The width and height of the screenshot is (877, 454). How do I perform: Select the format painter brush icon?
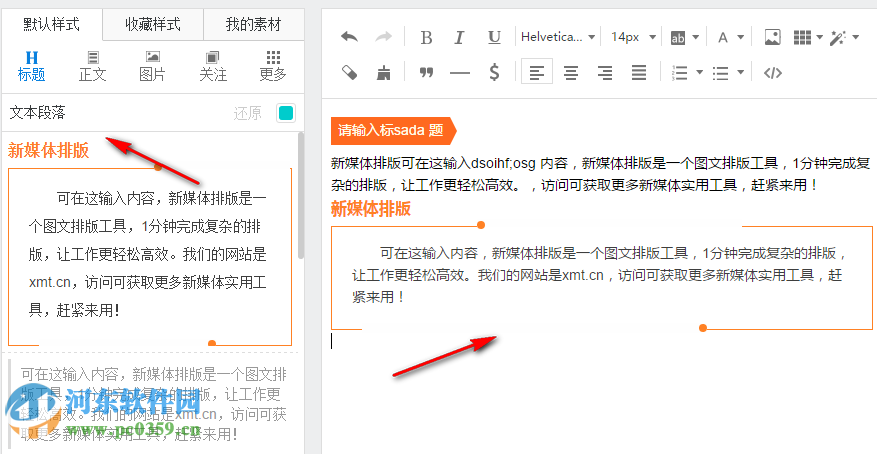(384, 72)
